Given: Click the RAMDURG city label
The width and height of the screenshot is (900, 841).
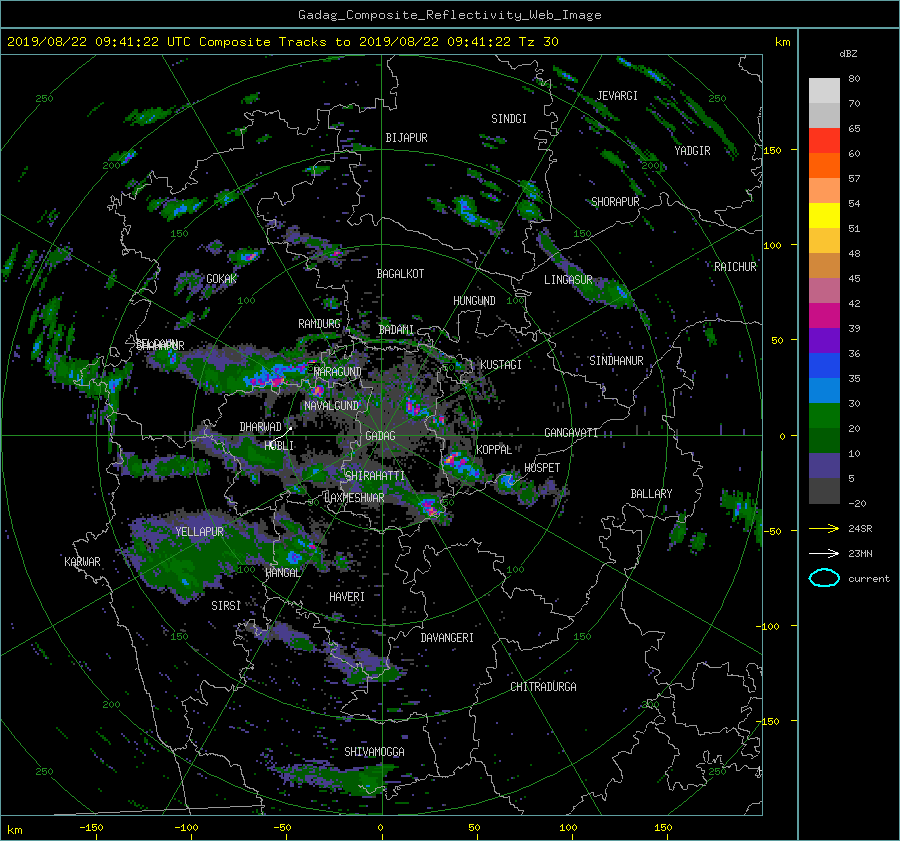Looking at the screenshot, I should pyautogui.click(x=319, y=324).
